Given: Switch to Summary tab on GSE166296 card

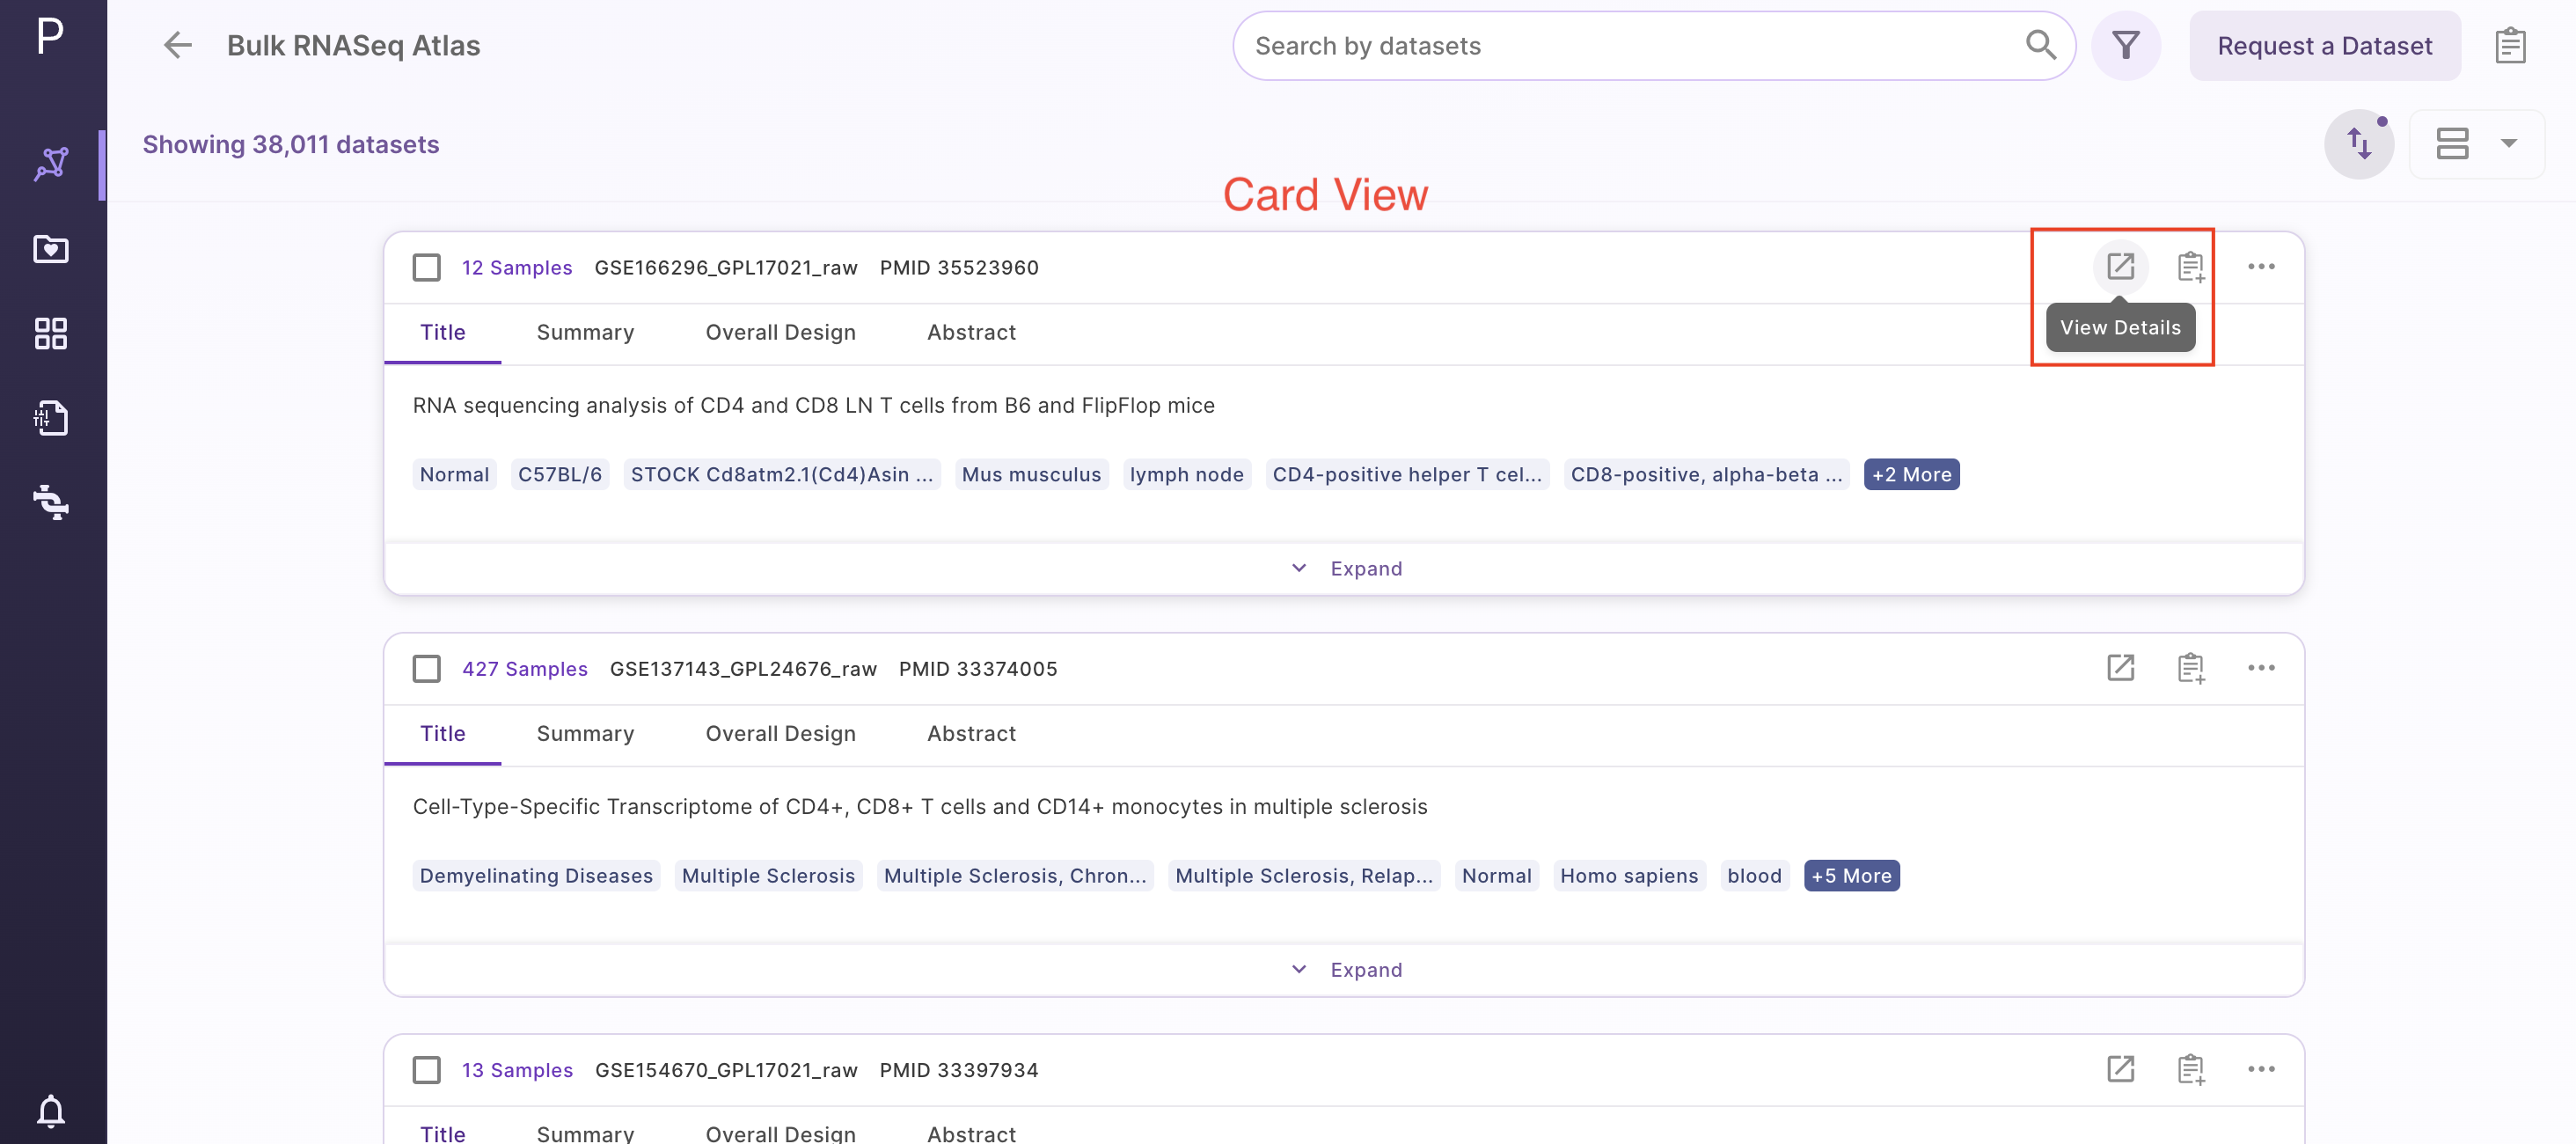Looking at the screenshot, I should click(585, 332).
